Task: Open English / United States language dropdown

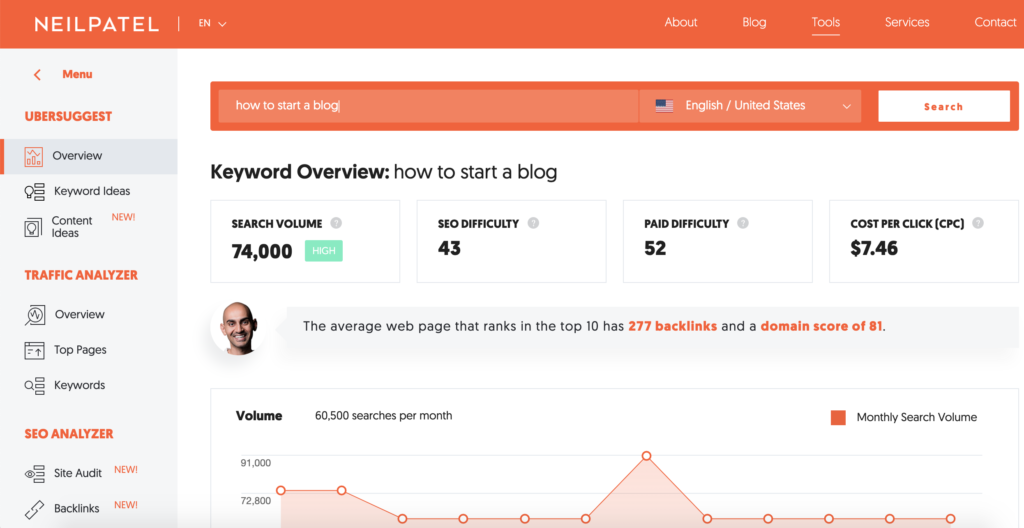Action: (x=750, y=106)
